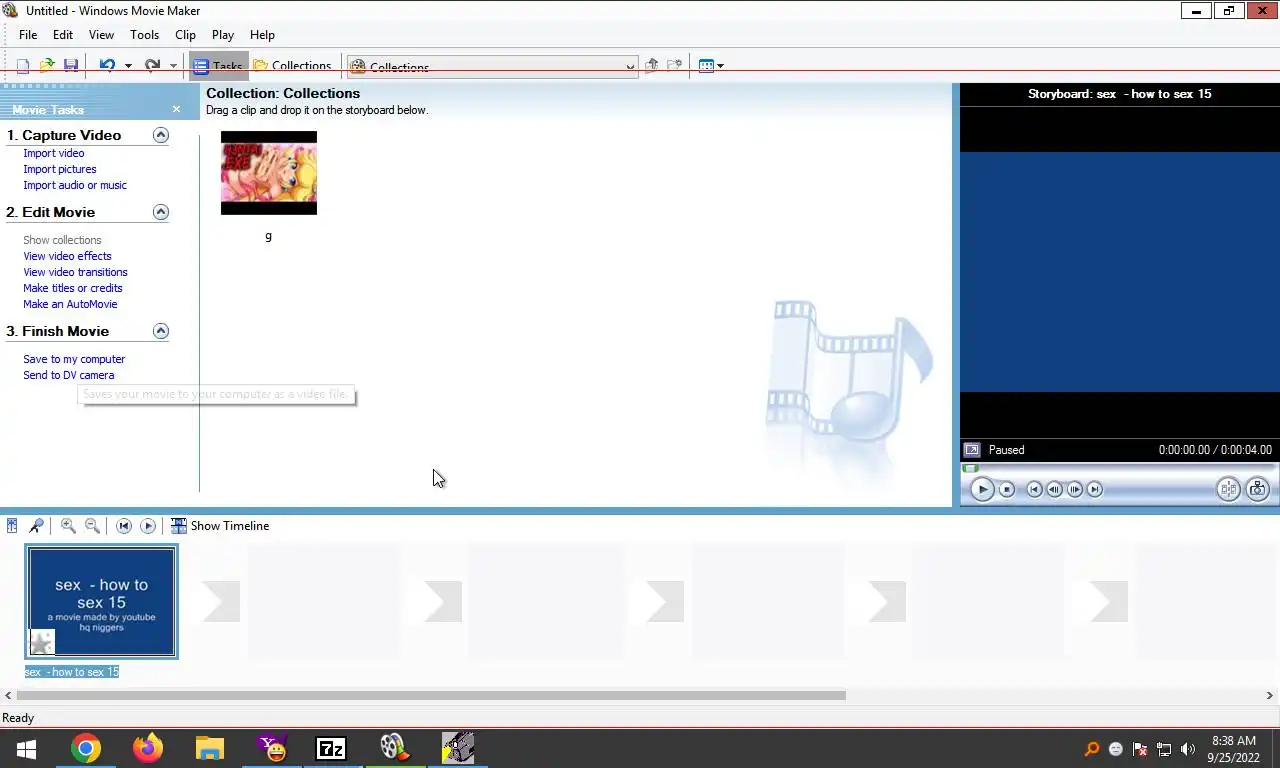Stop the preview playback

(1007, 489)
